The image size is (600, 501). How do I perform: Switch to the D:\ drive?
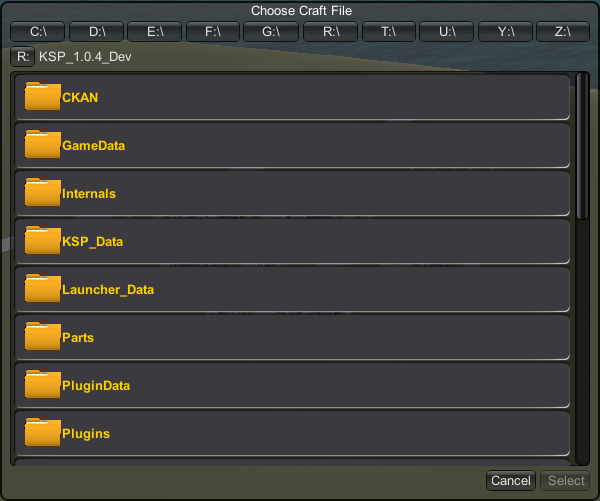96,31
